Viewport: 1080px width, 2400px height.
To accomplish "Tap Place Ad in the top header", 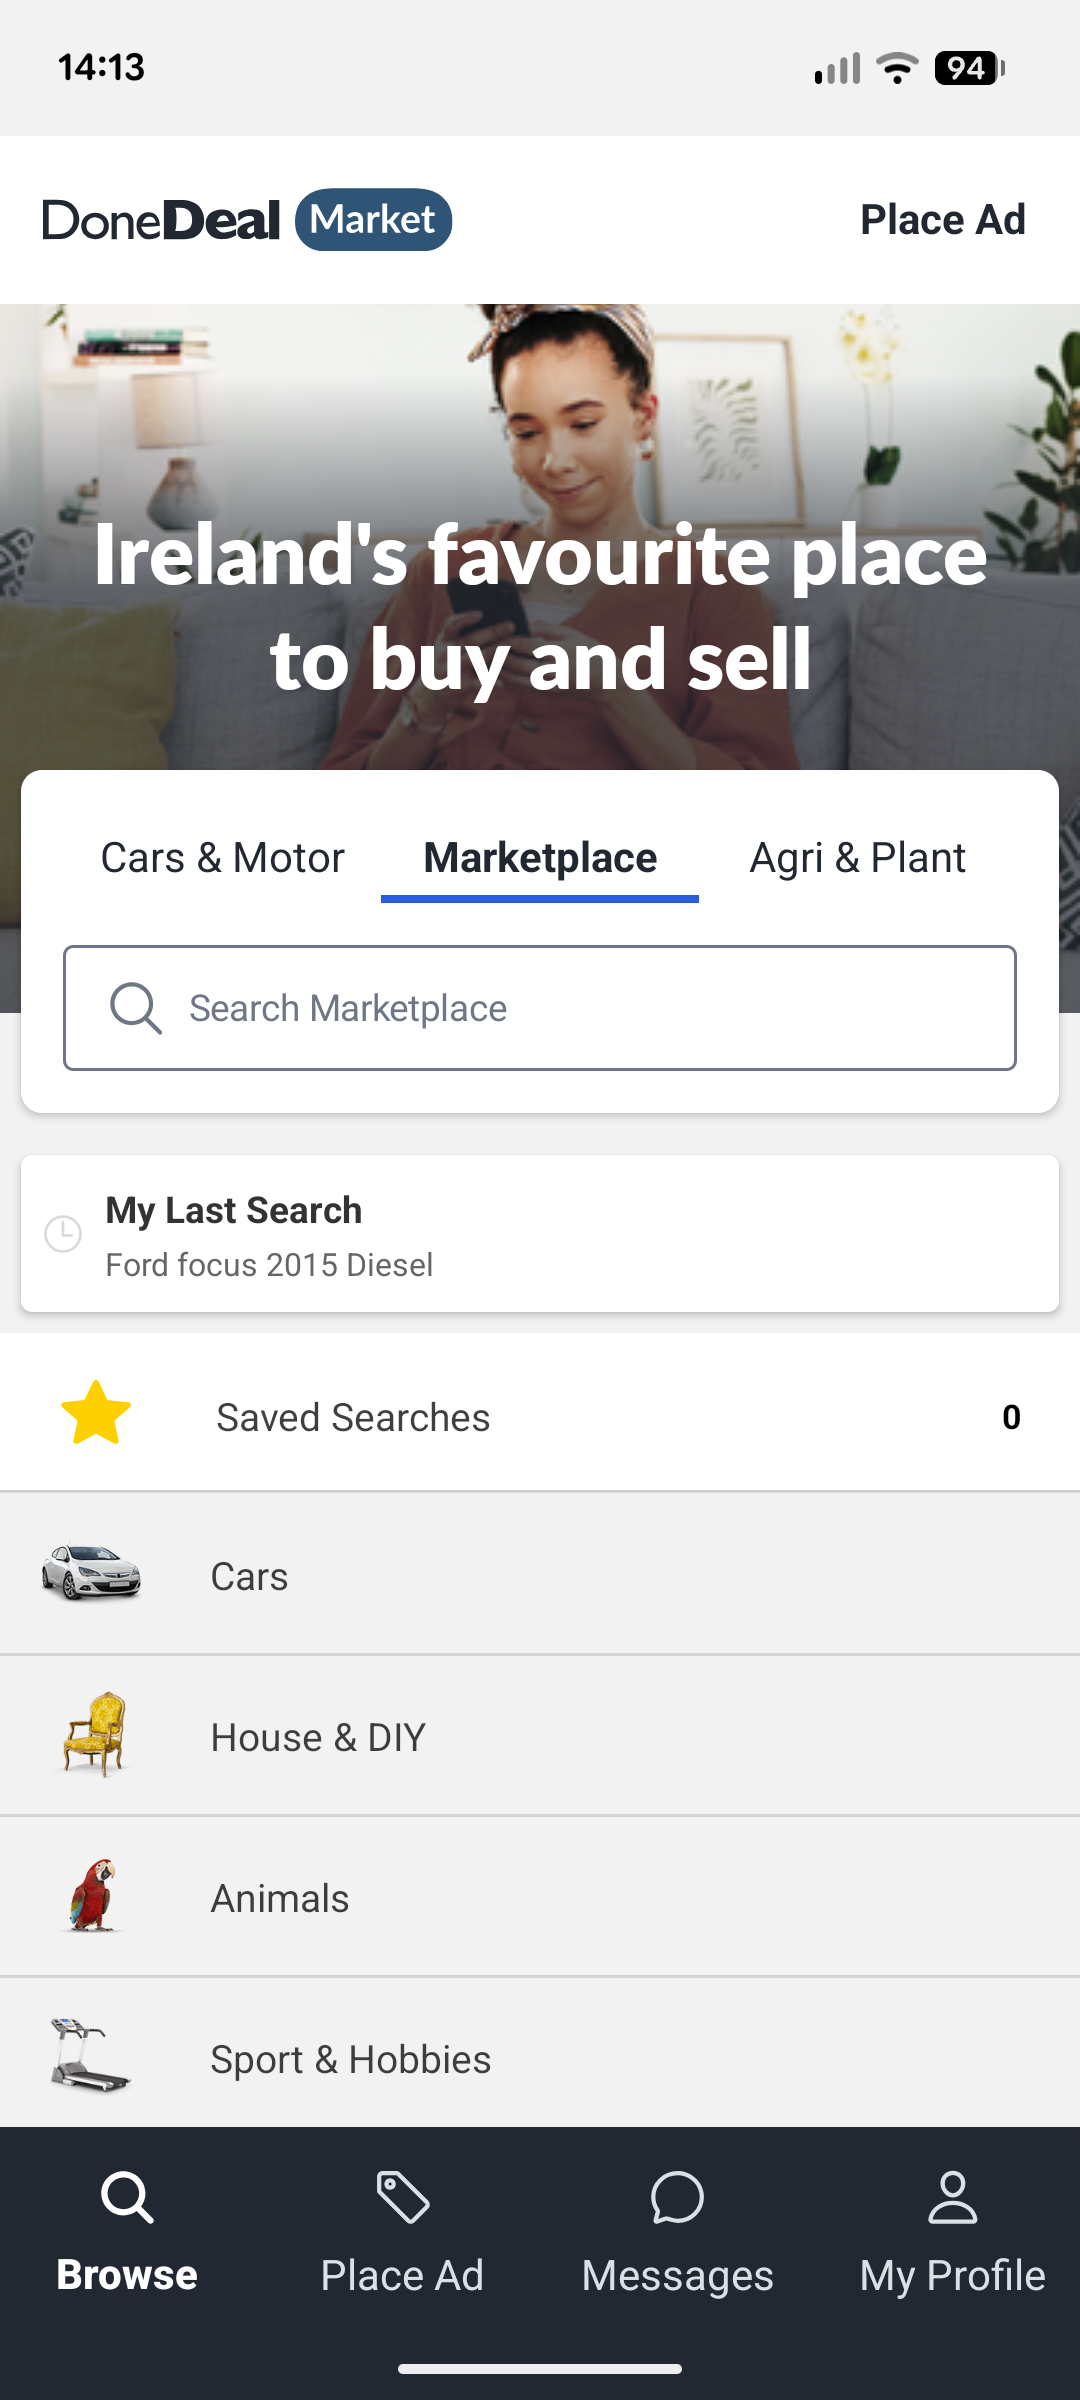I will pyautogui.click(x=942, y=220).
